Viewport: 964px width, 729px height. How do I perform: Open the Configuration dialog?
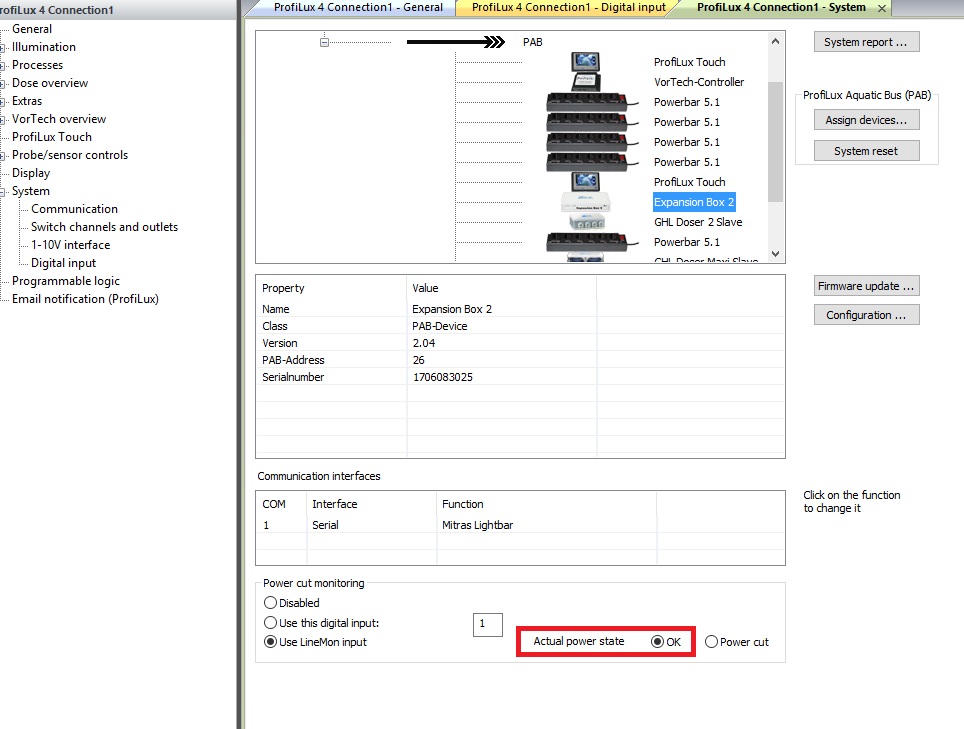tap(866, 315)
